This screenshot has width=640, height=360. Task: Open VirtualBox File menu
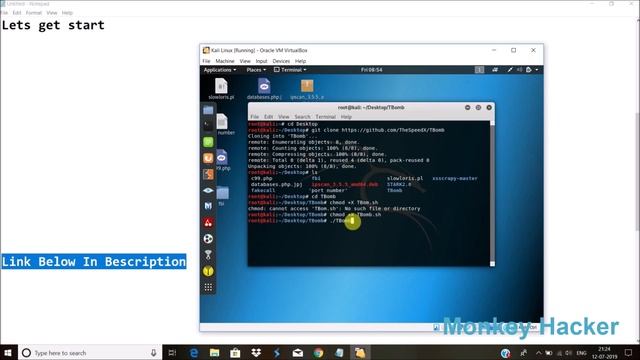[x=207, y=61]
